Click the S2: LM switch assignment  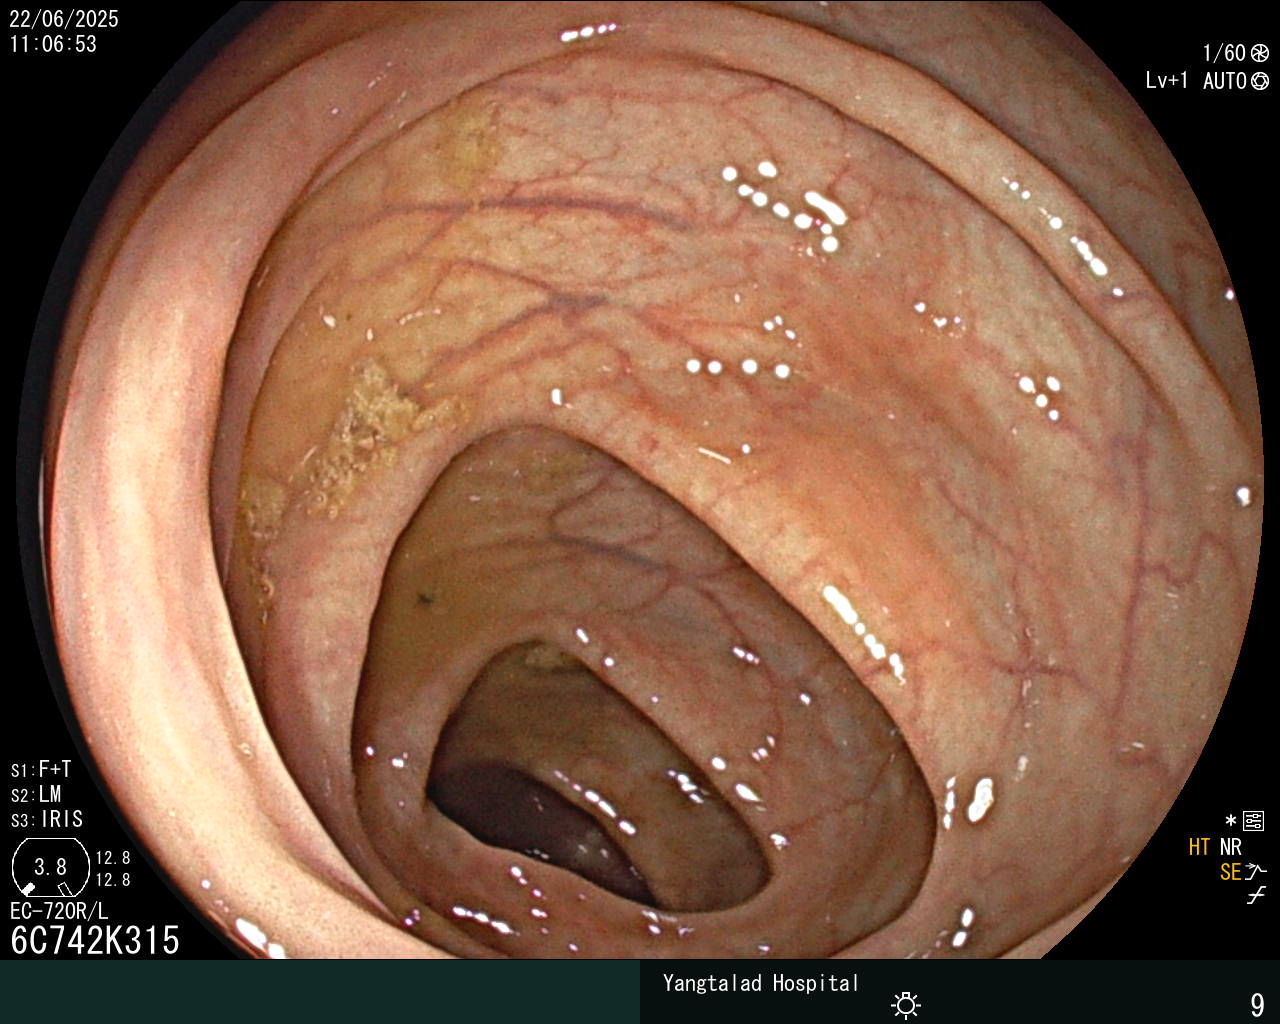coord(36,794)
